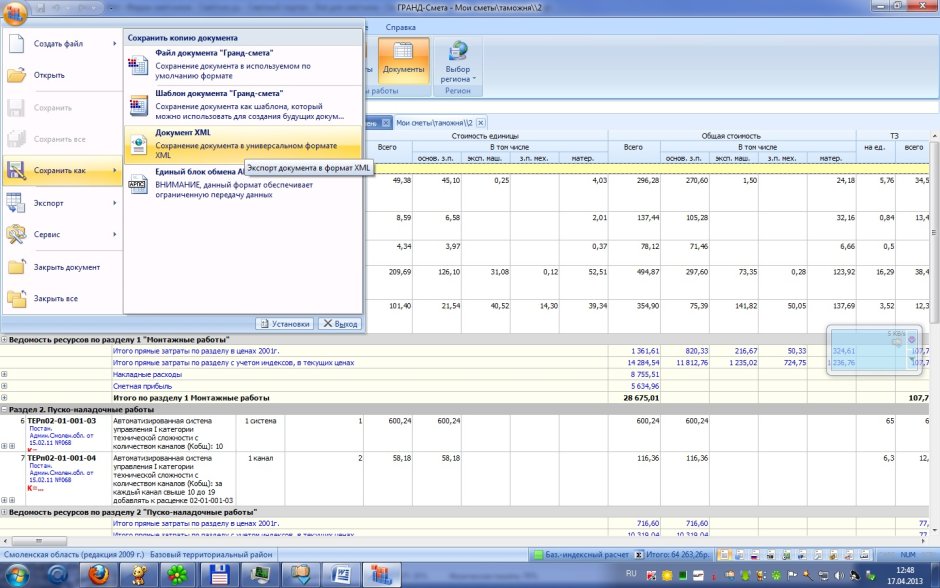This screenshot has height=588, width=940.
Task: Expand the Сметная прибыль row
Action: 4,386
